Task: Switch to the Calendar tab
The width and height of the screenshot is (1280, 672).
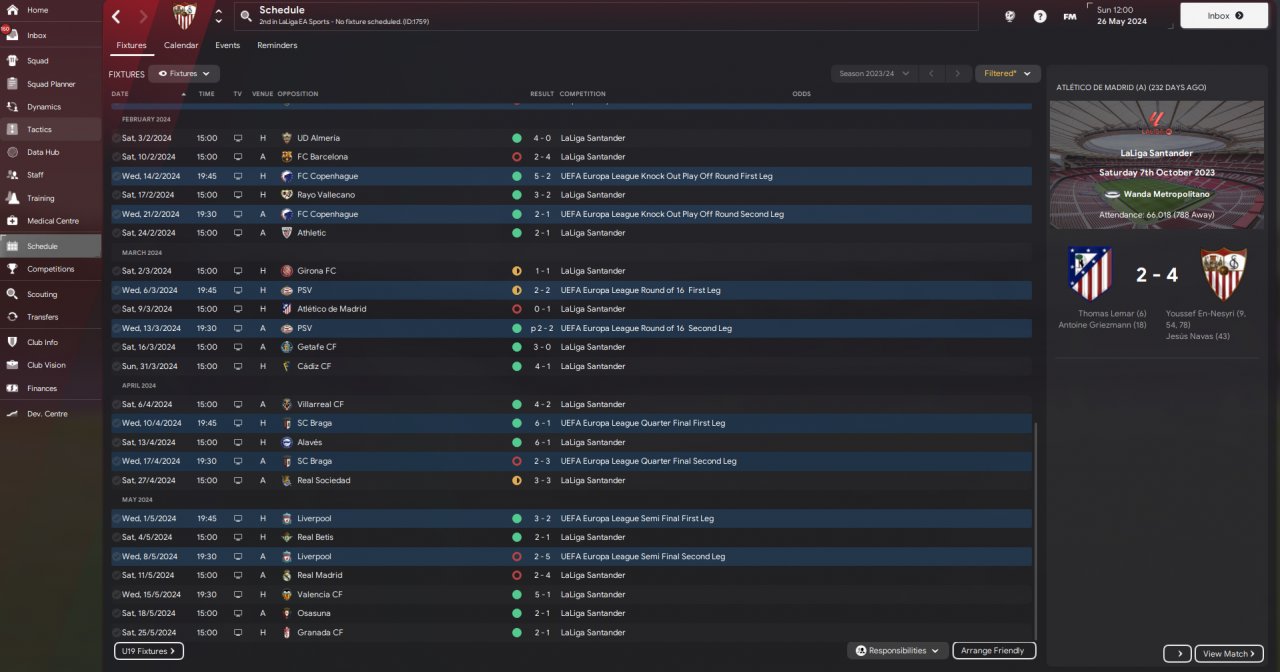Action: pyautogui.click(x=181, y=45)
